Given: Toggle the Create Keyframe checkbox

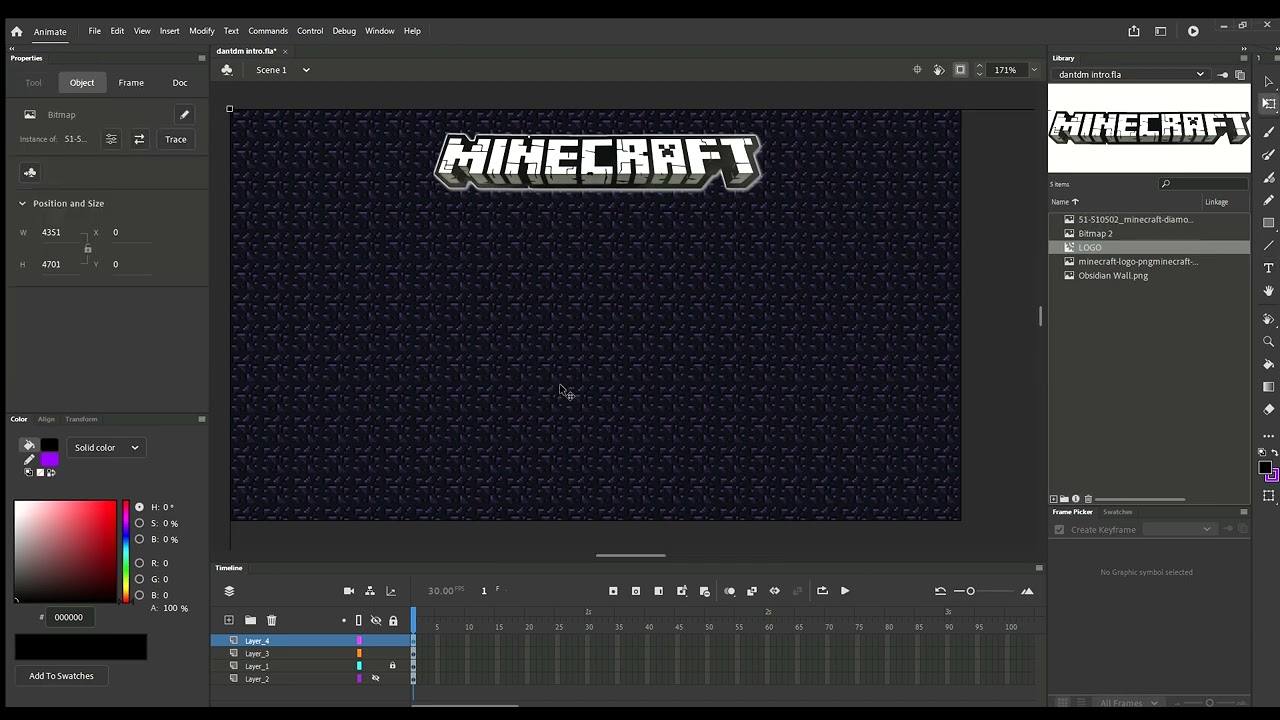Looking at the screenshot, I should tap(1059, 530).
